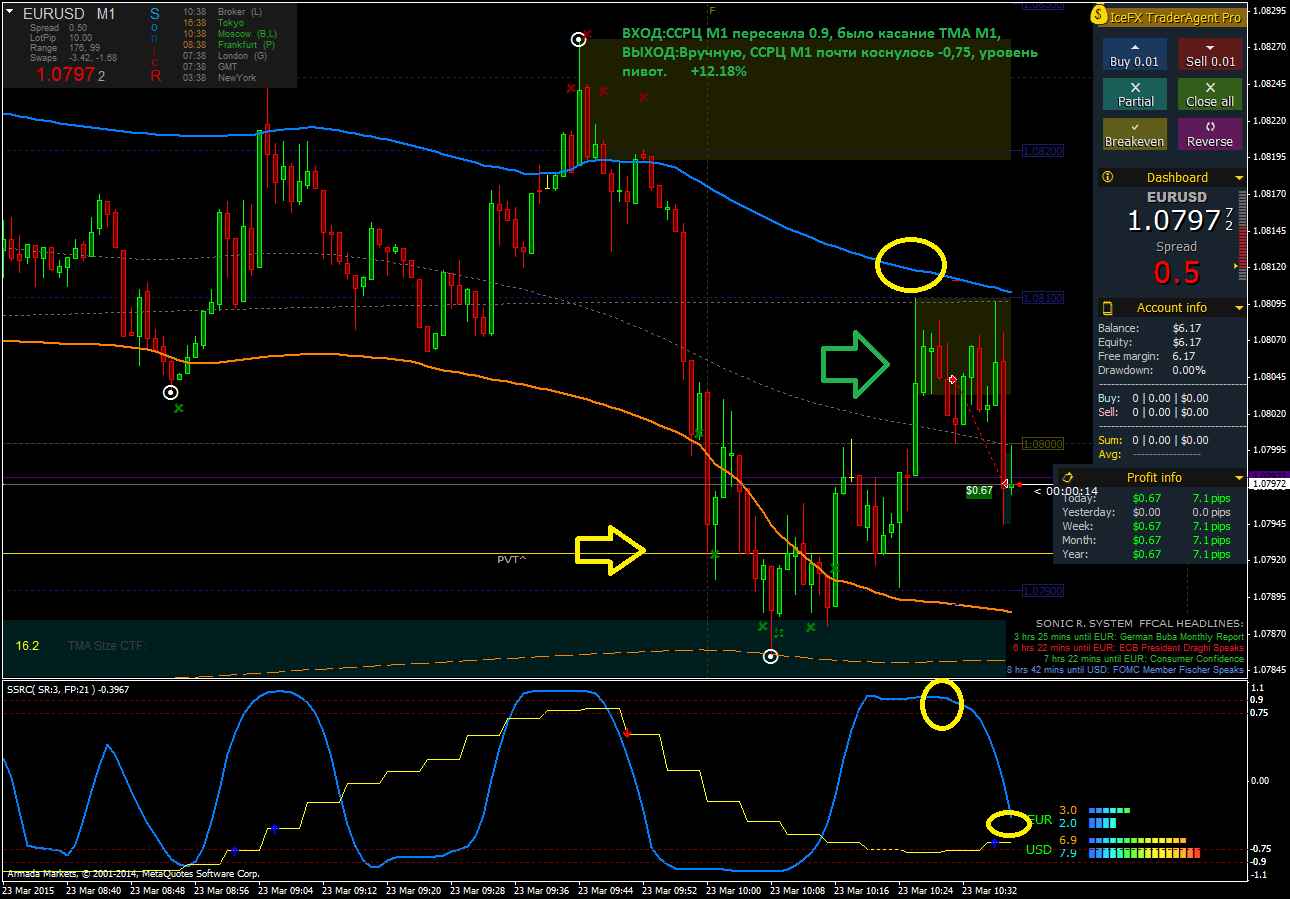Select the white circle marker near orange band
Viewport: 1290px width, 899px height.
170,392
